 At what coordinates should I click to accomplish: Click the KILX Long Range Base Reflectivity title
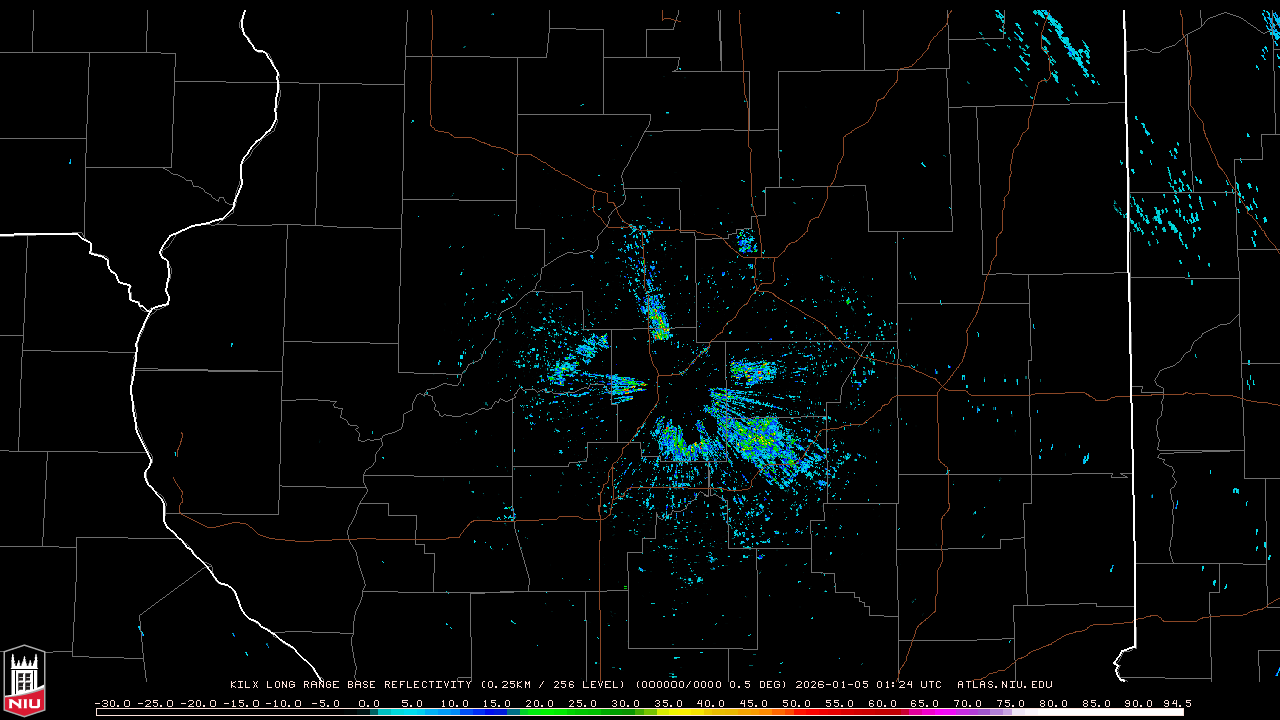pos(351,685)
